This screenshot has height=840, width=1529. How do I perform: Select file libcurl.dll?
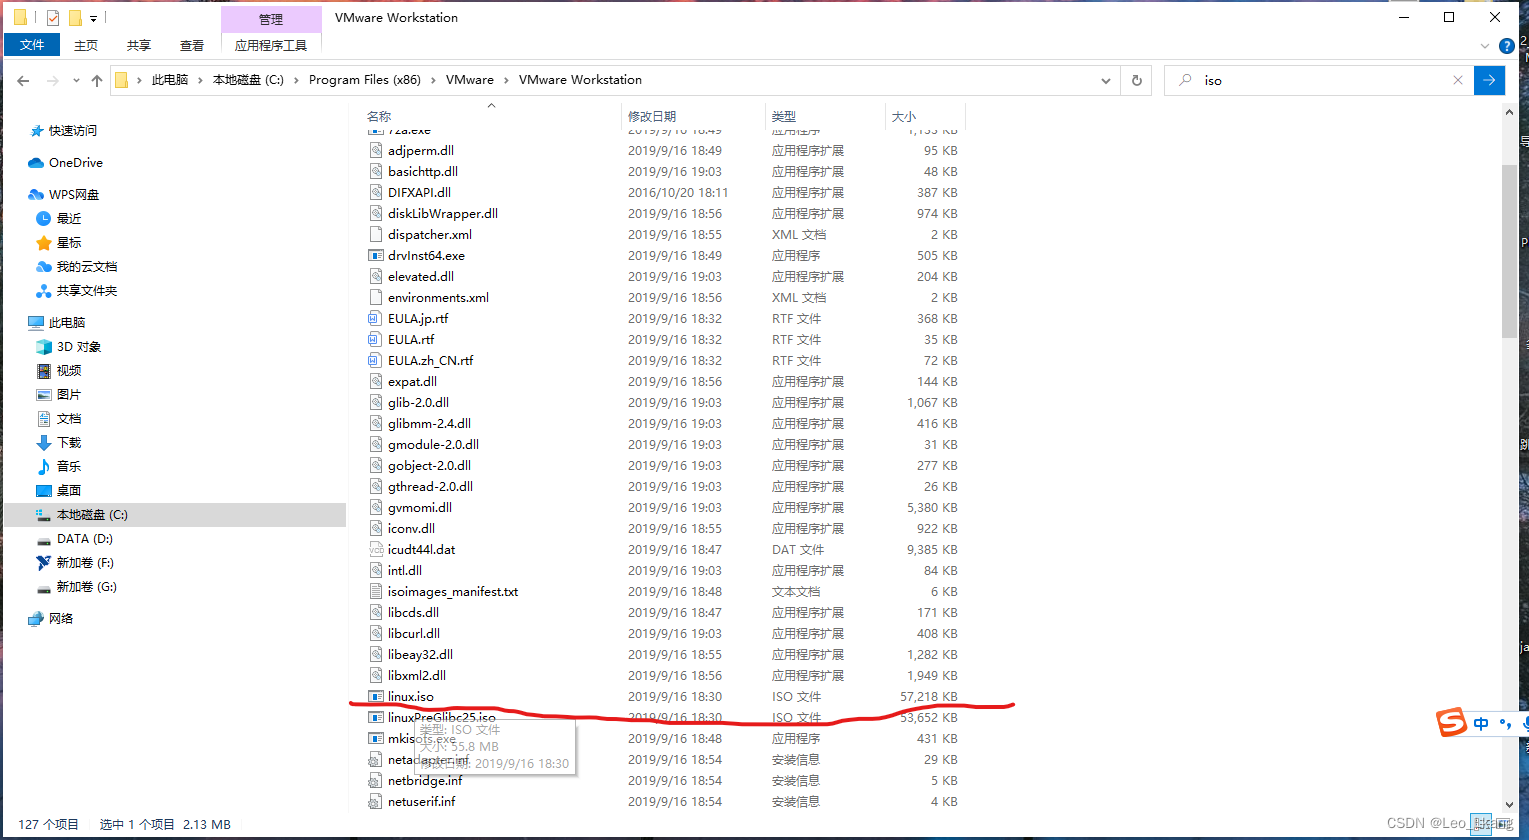tap(414, 634)
